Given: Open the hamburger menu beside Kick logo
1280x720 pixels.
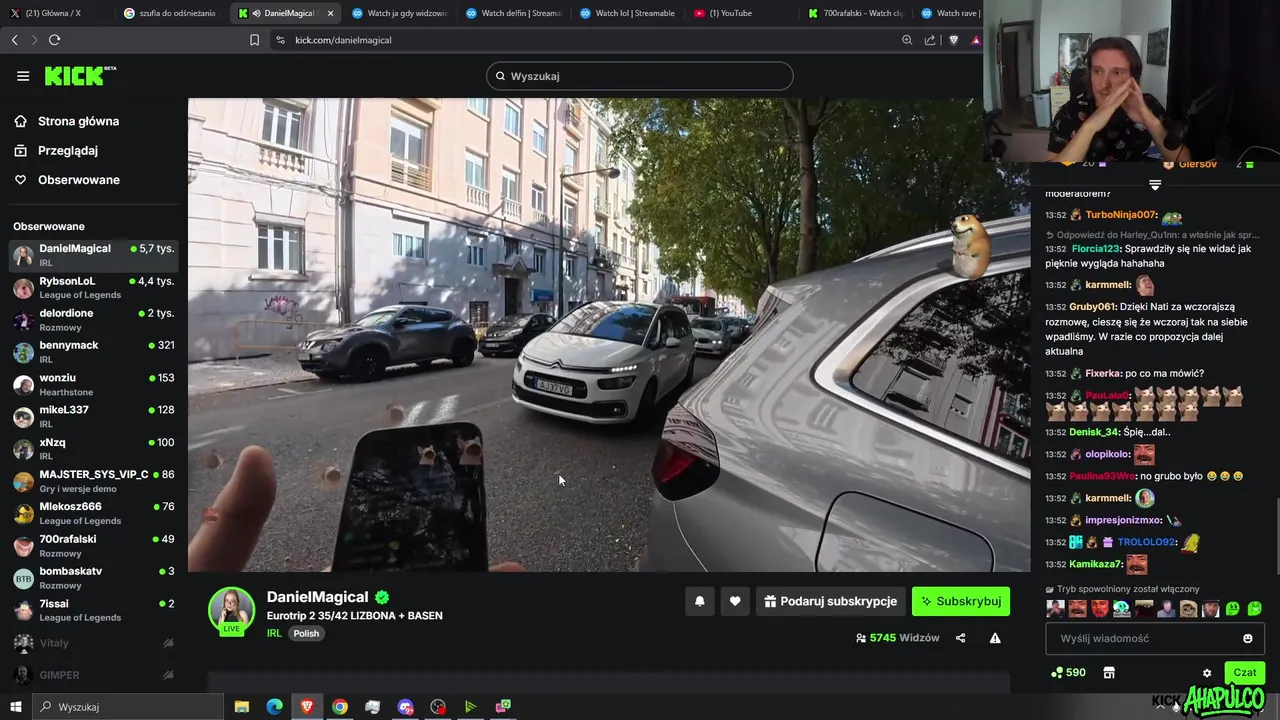Looking at the screenshot, I should click(x=23, y=76).
